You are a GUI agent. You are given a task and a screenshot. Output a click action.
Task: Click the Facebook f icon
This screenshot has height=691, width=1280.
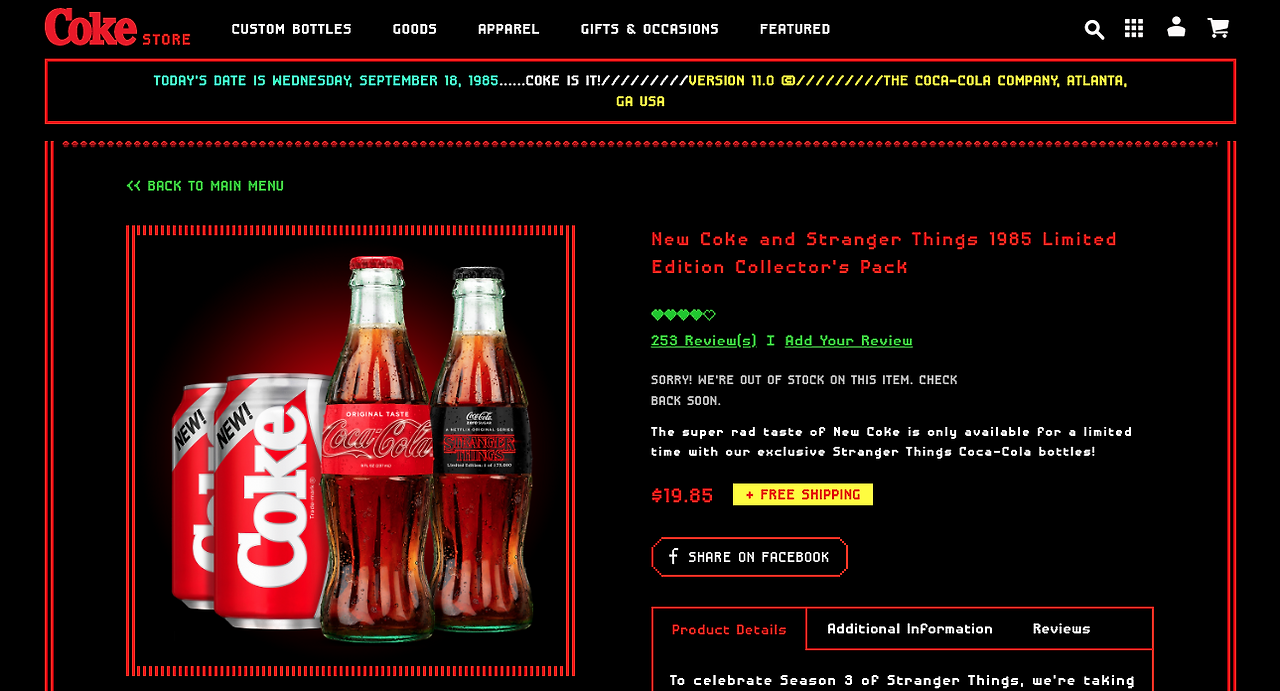tap(673, 556)
